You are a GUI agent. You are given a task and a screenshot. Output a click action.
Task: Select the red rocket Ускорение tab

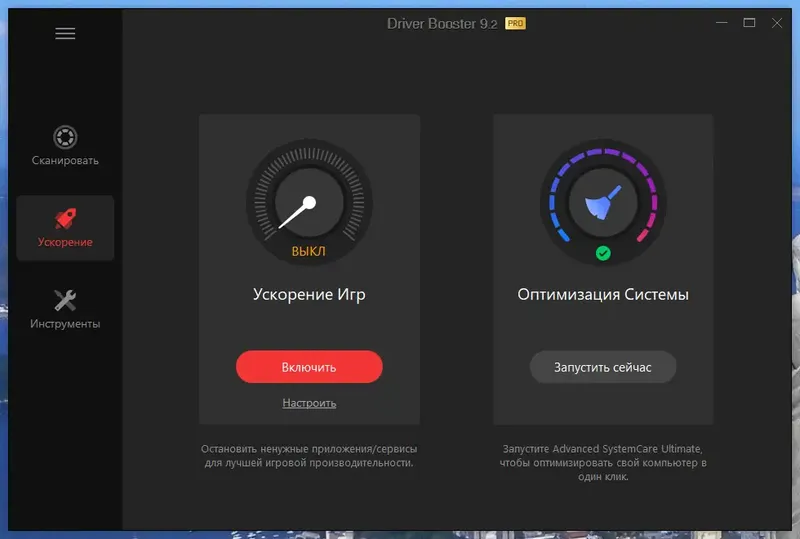(x=65, y=228)
